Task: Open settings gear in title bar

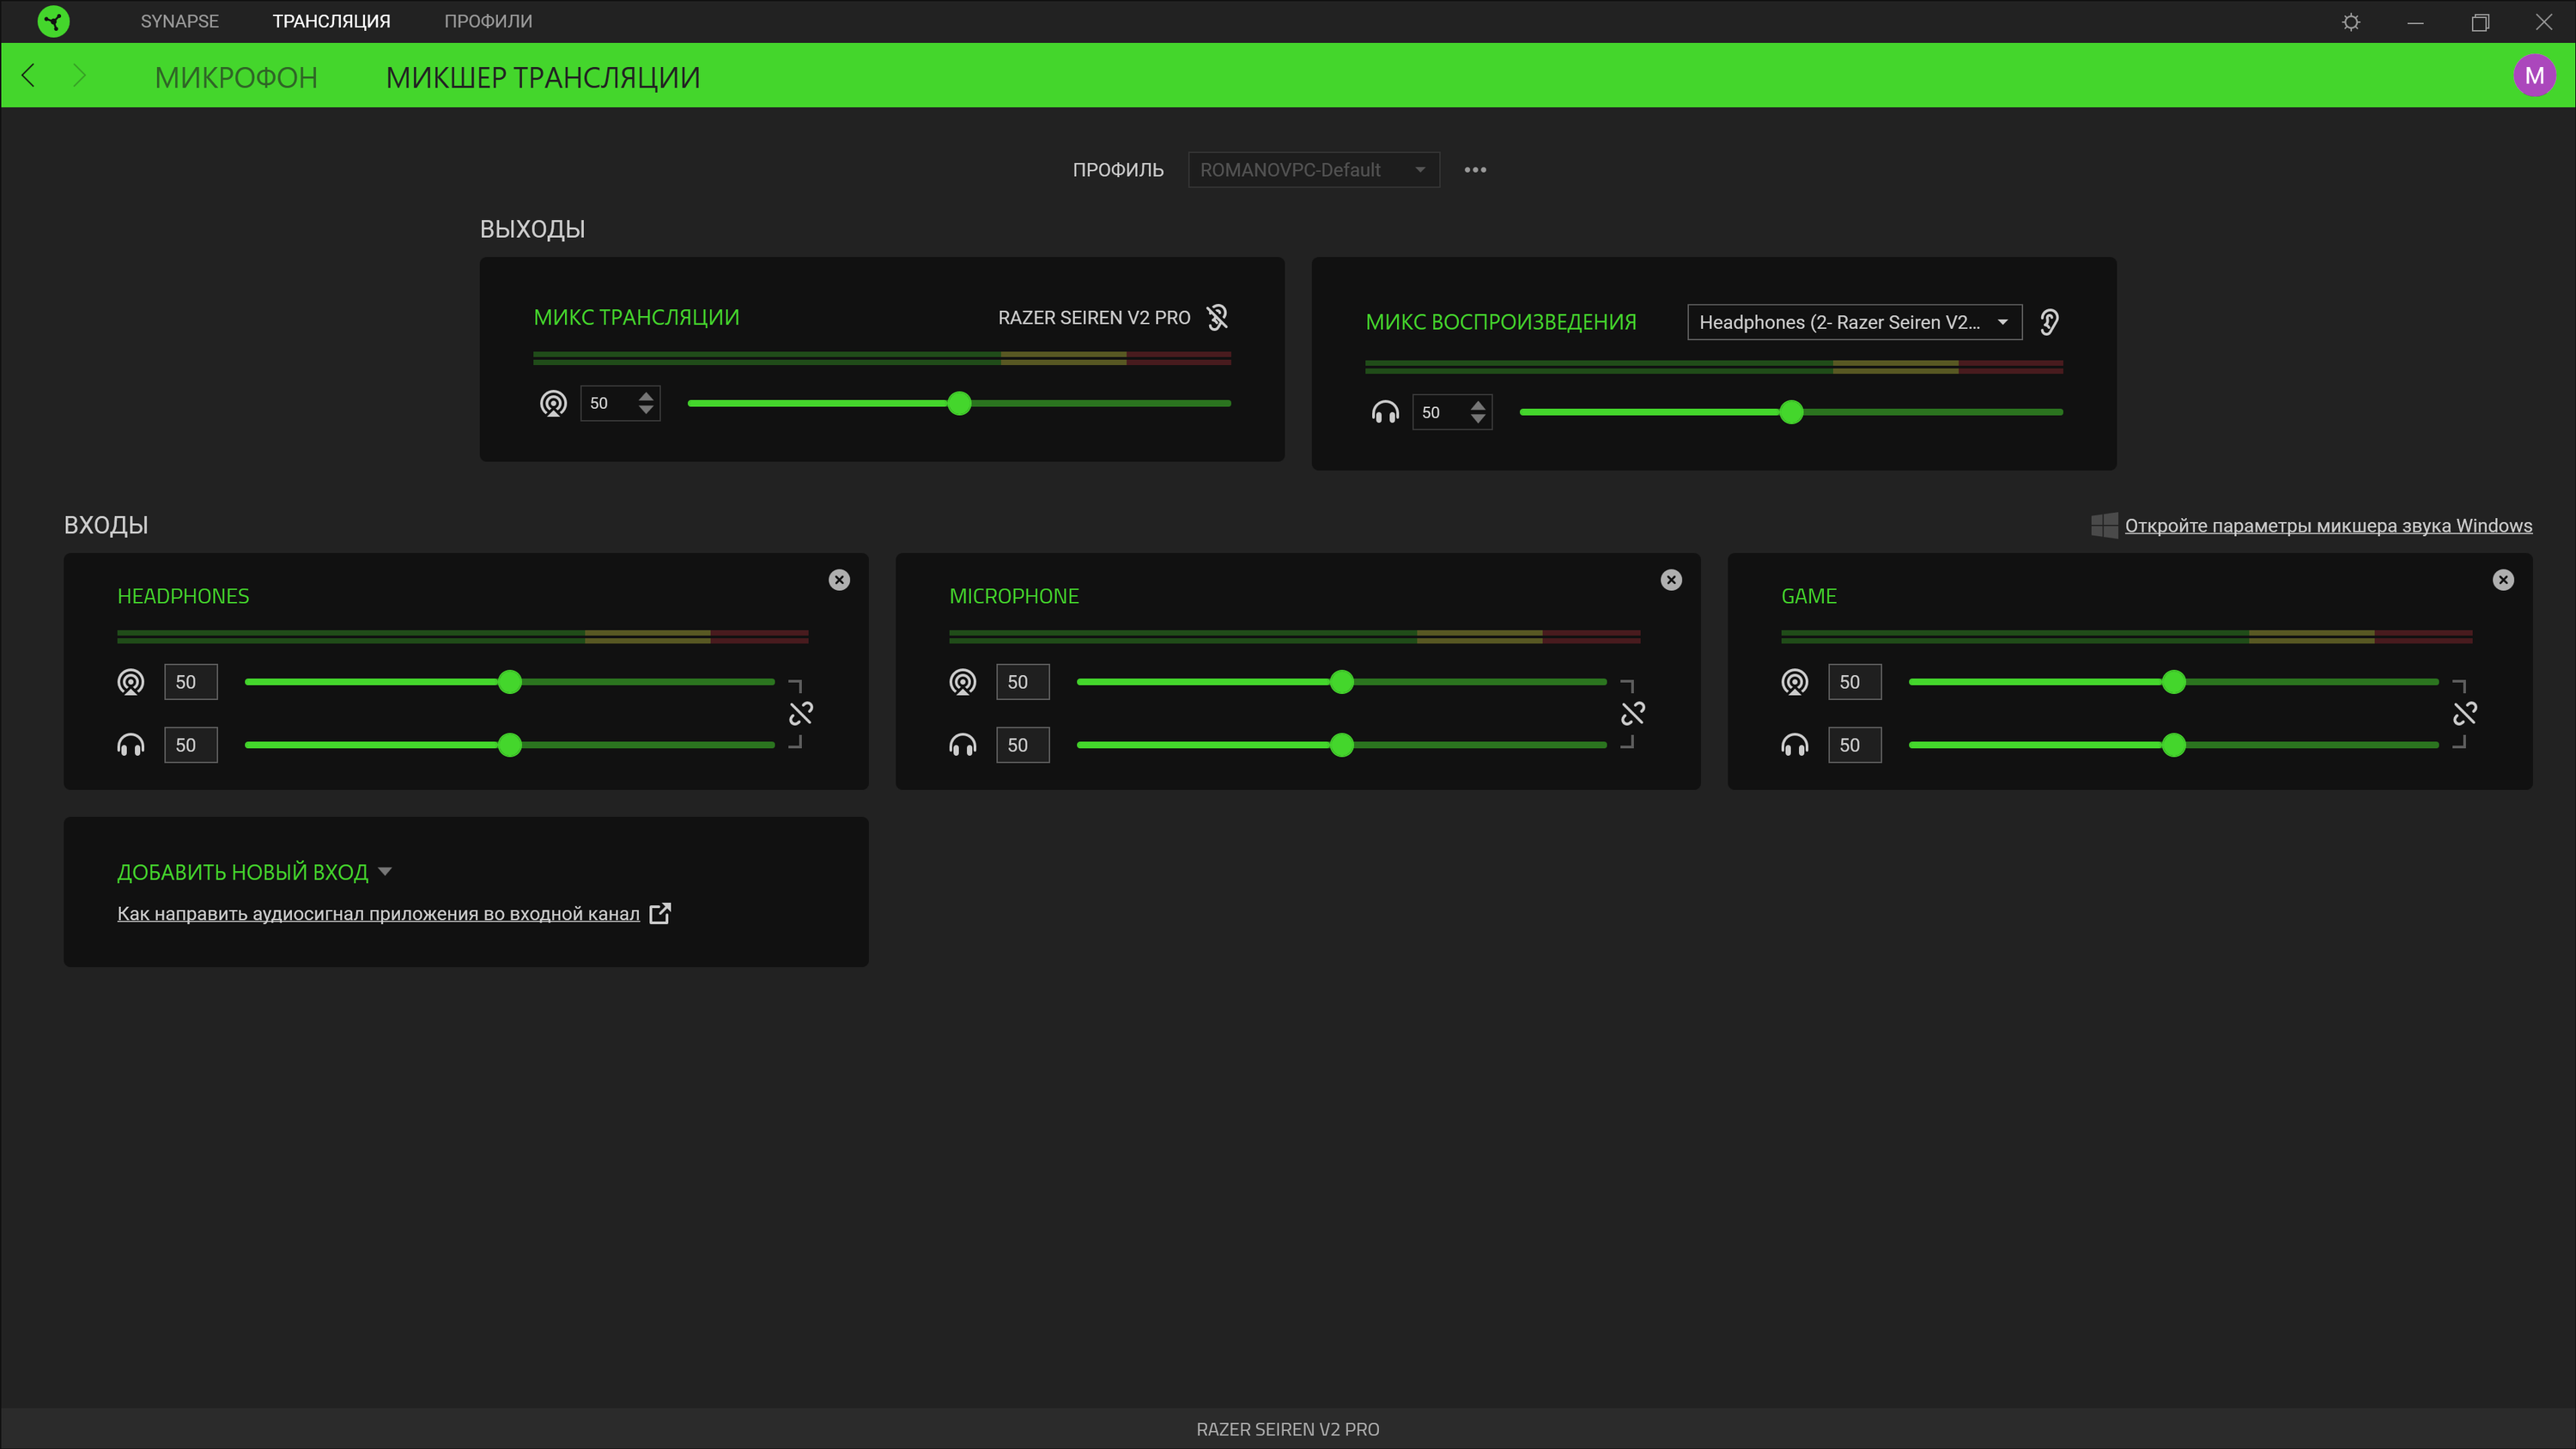Action: point(2351,22)
